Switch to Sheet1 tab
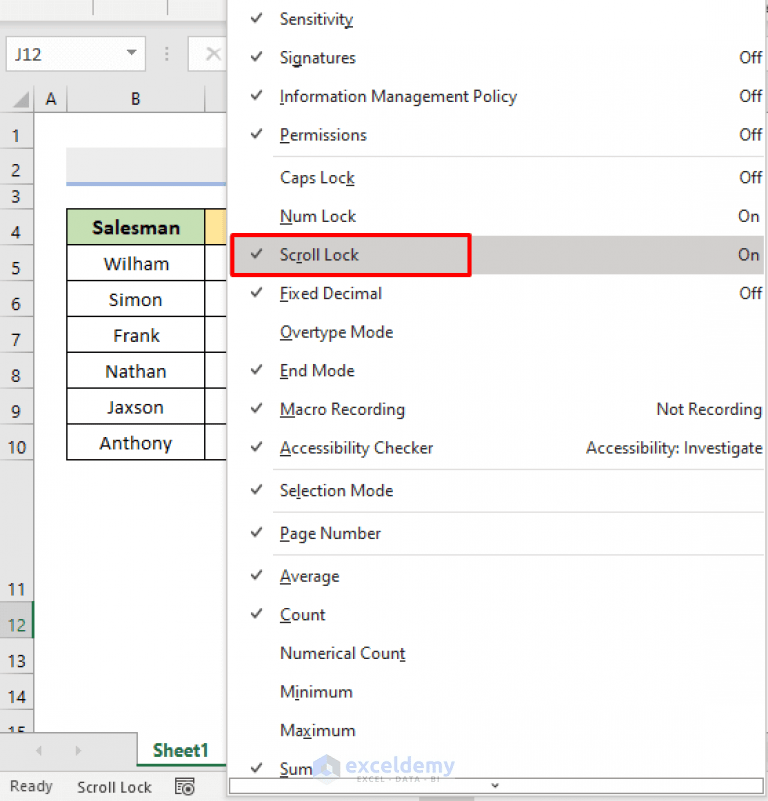Image resolution: width=768 pixels, height=801 pixels. [181, 750]
